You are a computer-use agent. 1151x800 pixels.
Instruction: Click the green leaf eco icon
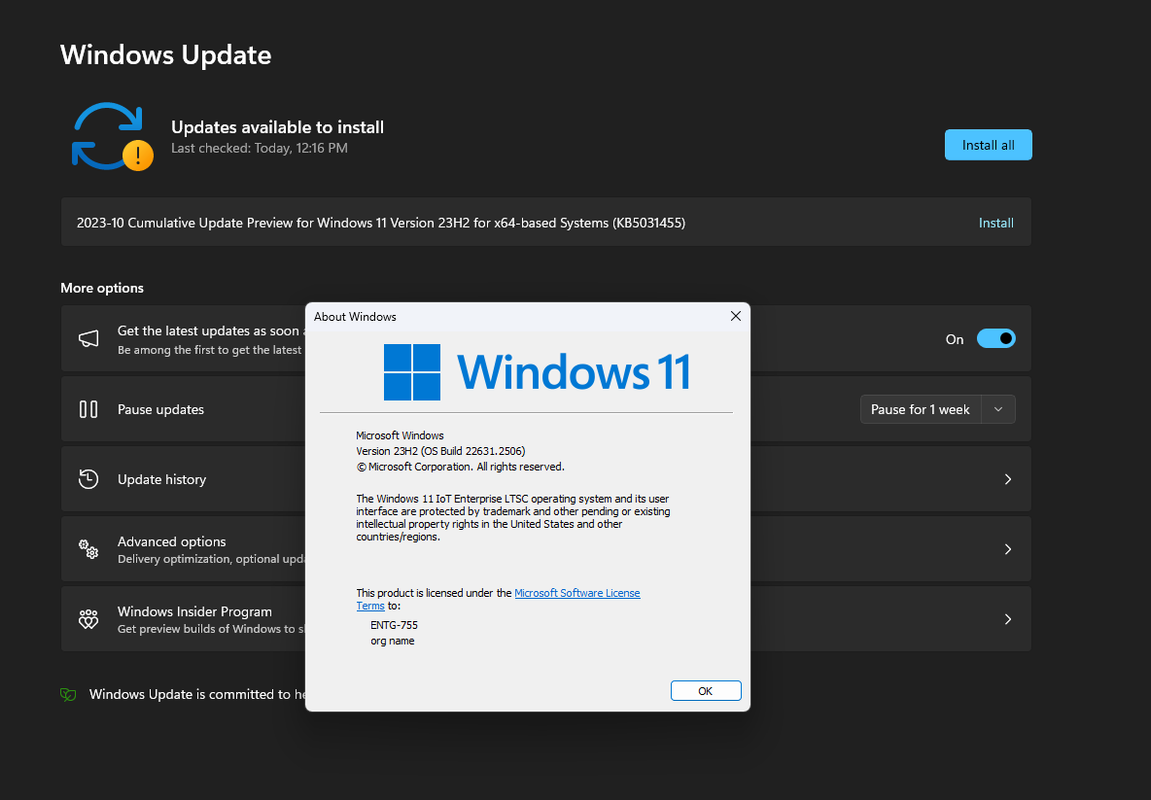pyautogui.click(x=68, y=694)
